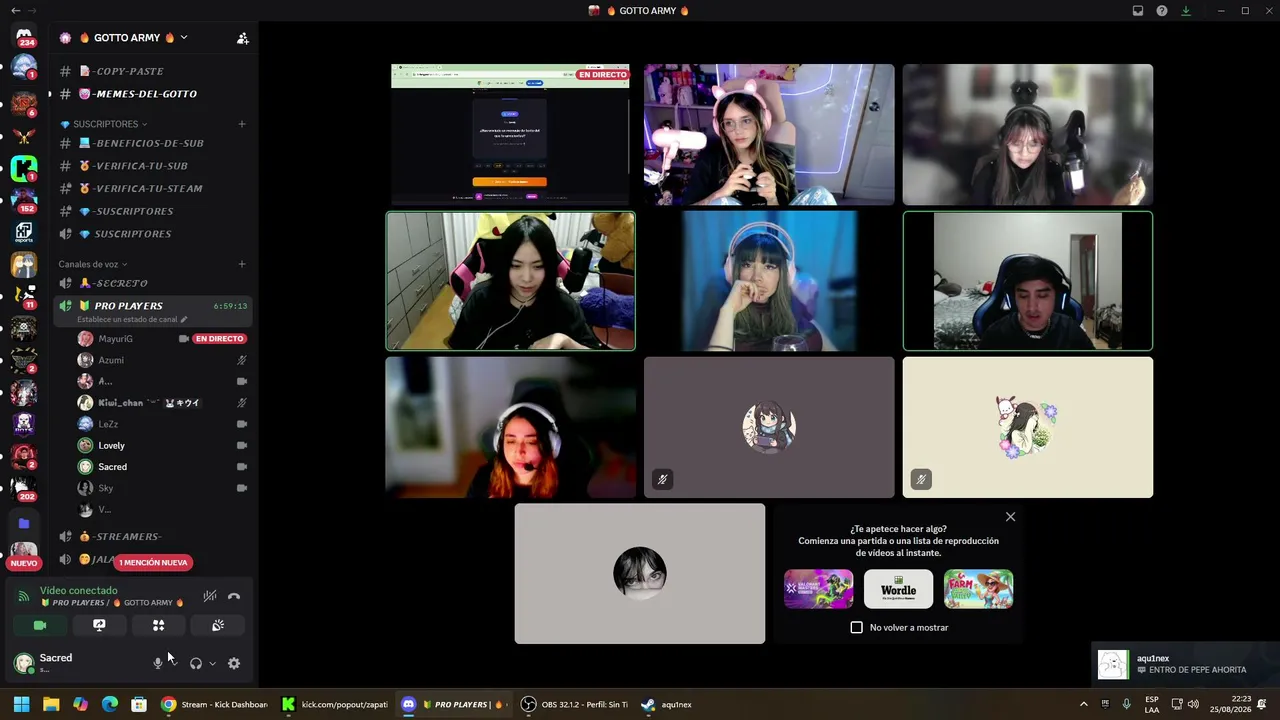Viewport: 1280px width, 720px height.
Task: Collapse the Canales de voz category
Action: [x=92, y=264]
